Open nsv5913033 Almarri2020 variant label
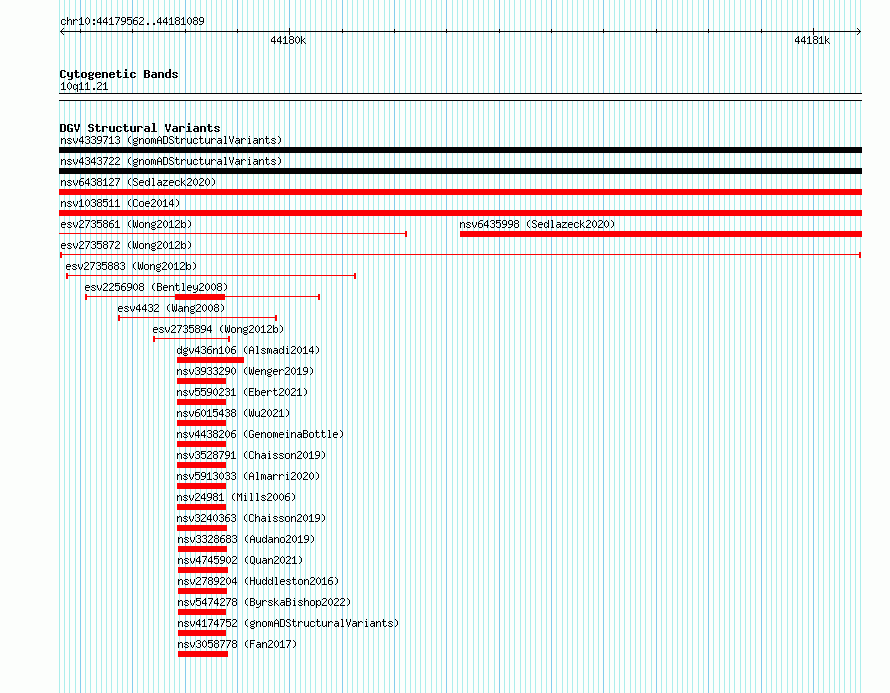890x693 pixels. pyautogui.click(x=248, y=476)
